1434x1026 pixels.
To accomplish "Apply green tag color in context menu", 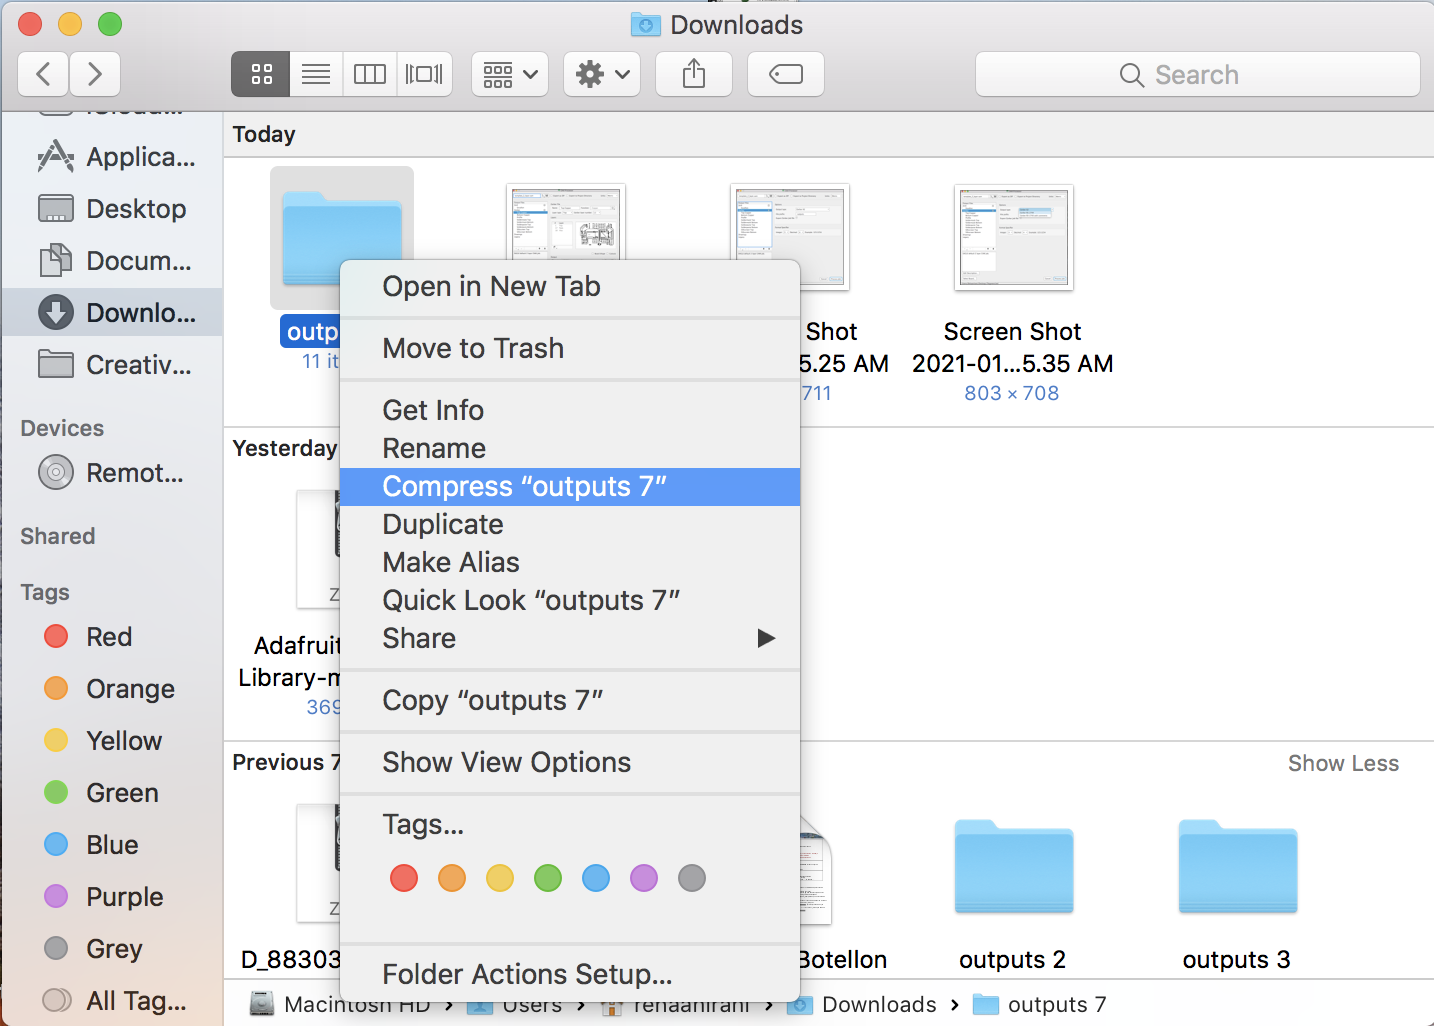I will coord(548,878).
